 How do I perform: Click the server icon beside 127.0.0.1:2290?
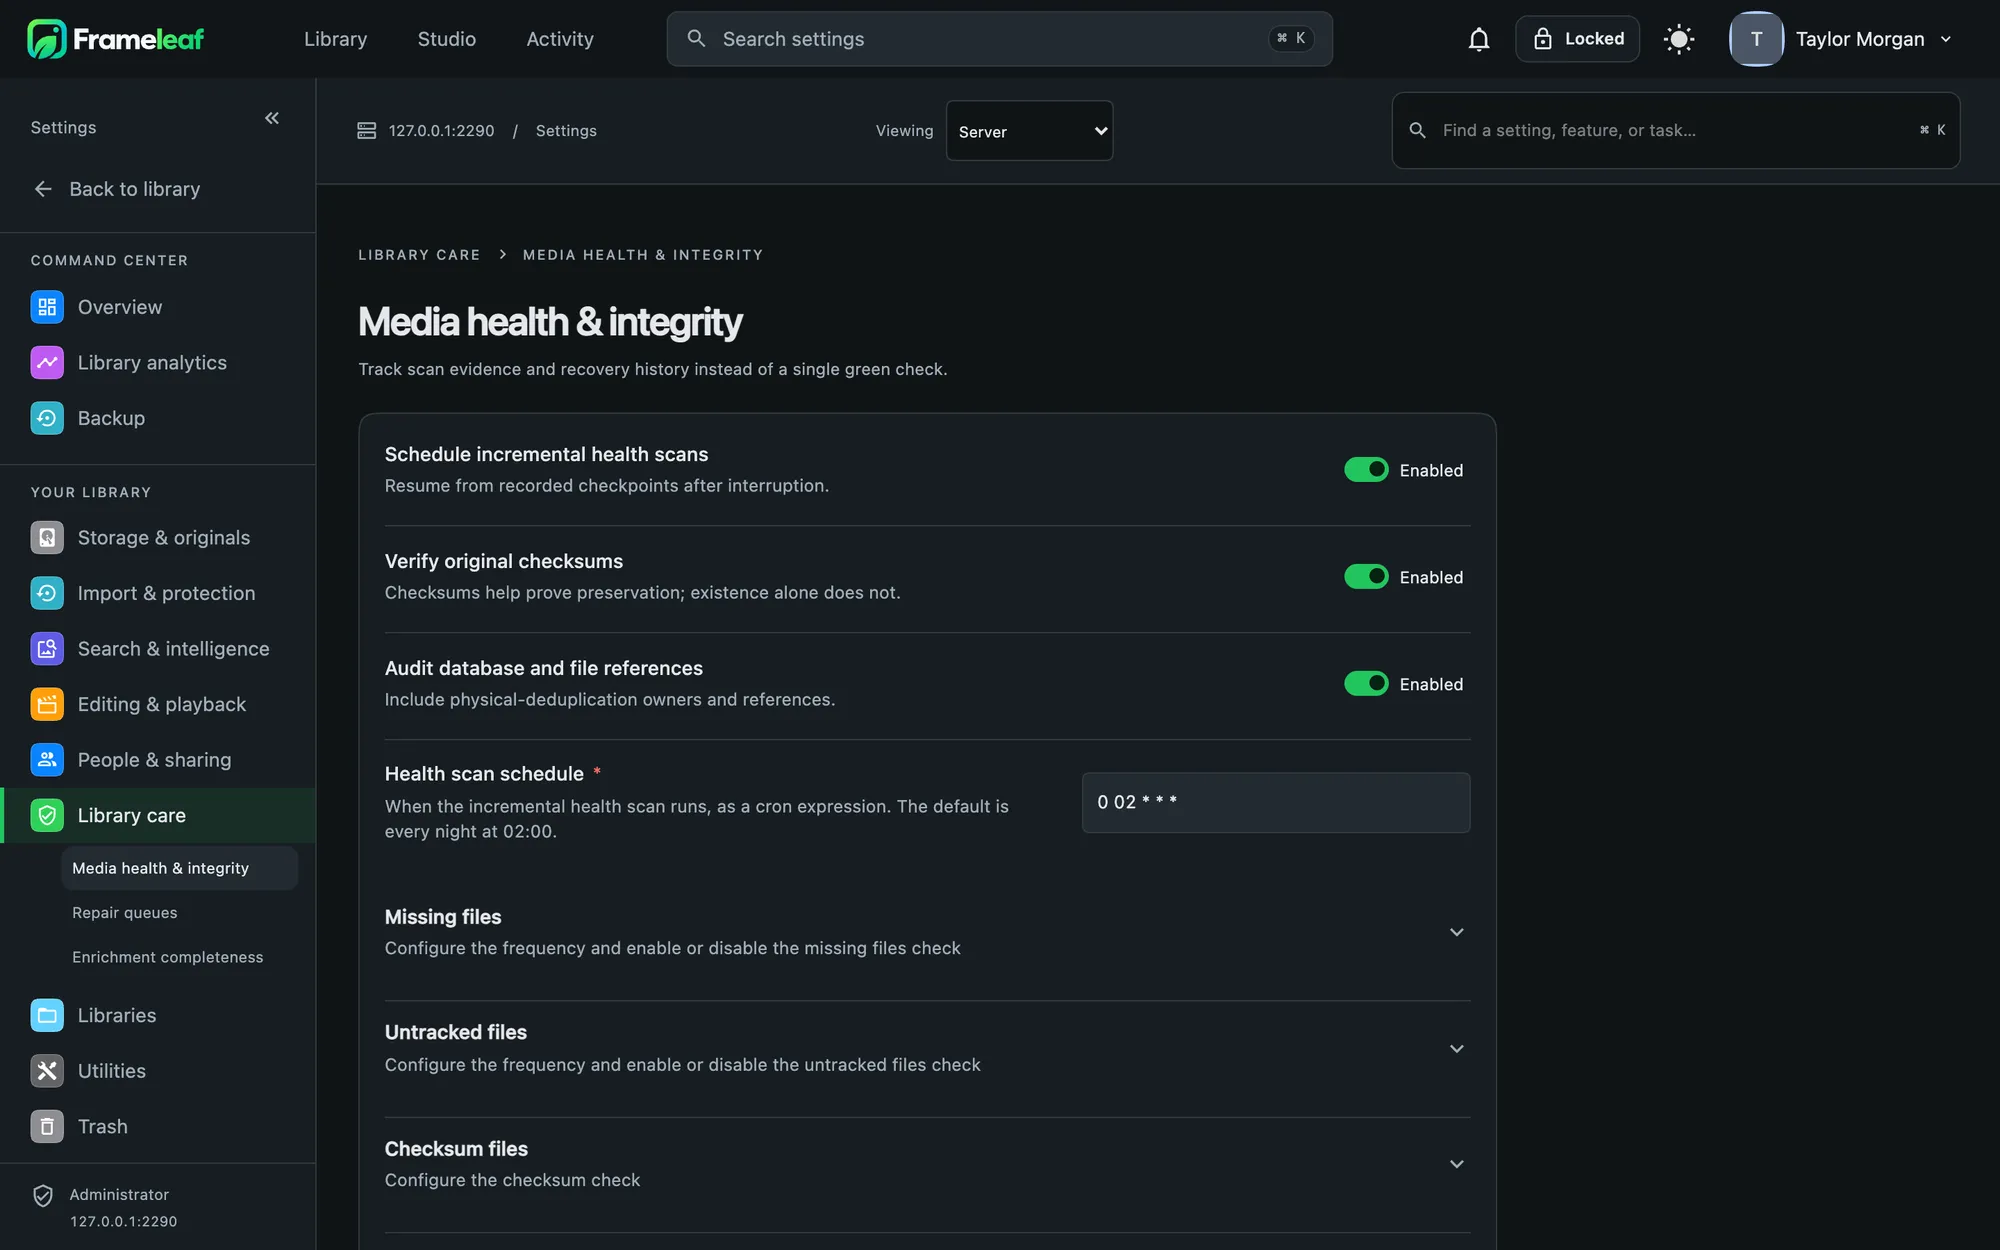point(367,131)
